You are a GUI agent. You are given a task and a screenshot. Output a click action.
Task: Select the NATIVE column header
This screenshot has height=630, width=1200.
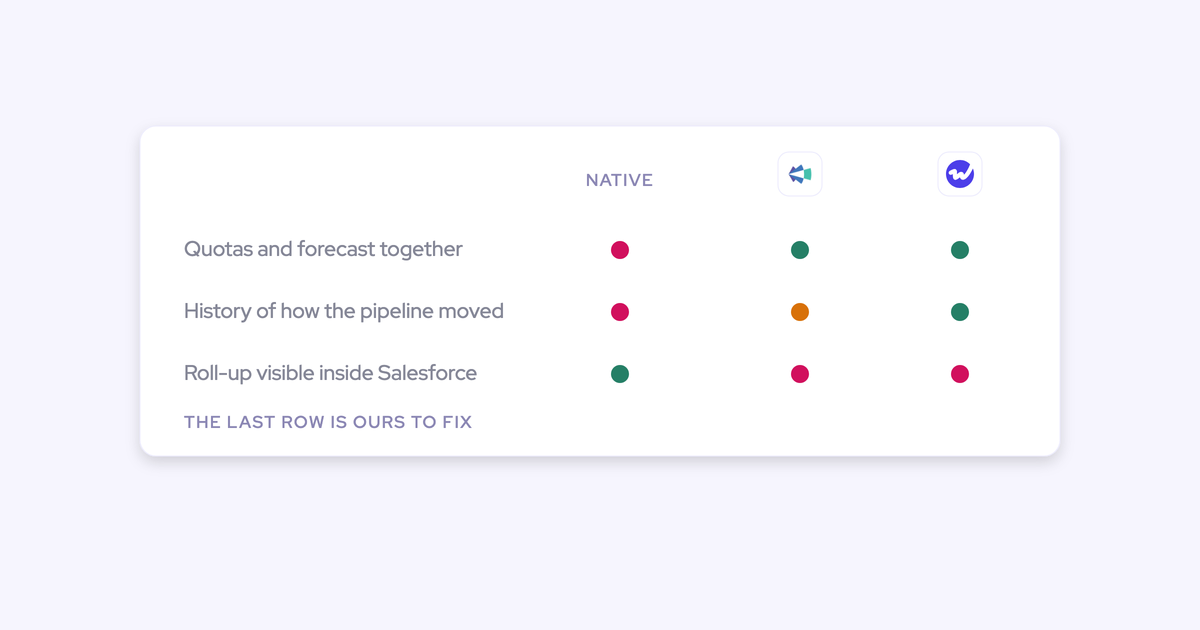tap(619, 180)
